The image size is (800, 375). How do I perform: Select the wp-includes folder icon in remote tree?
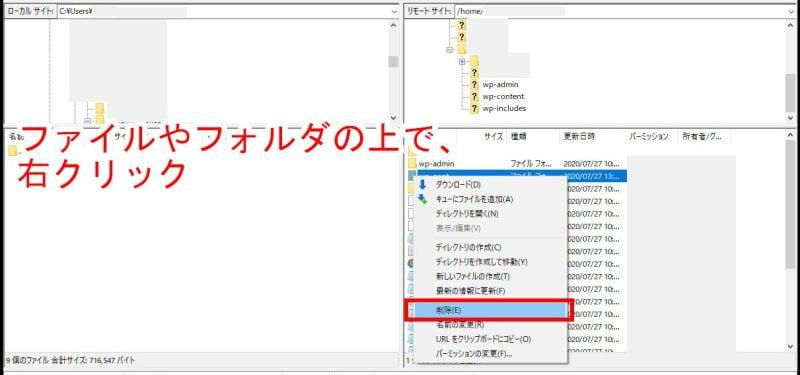pos(474,108)
